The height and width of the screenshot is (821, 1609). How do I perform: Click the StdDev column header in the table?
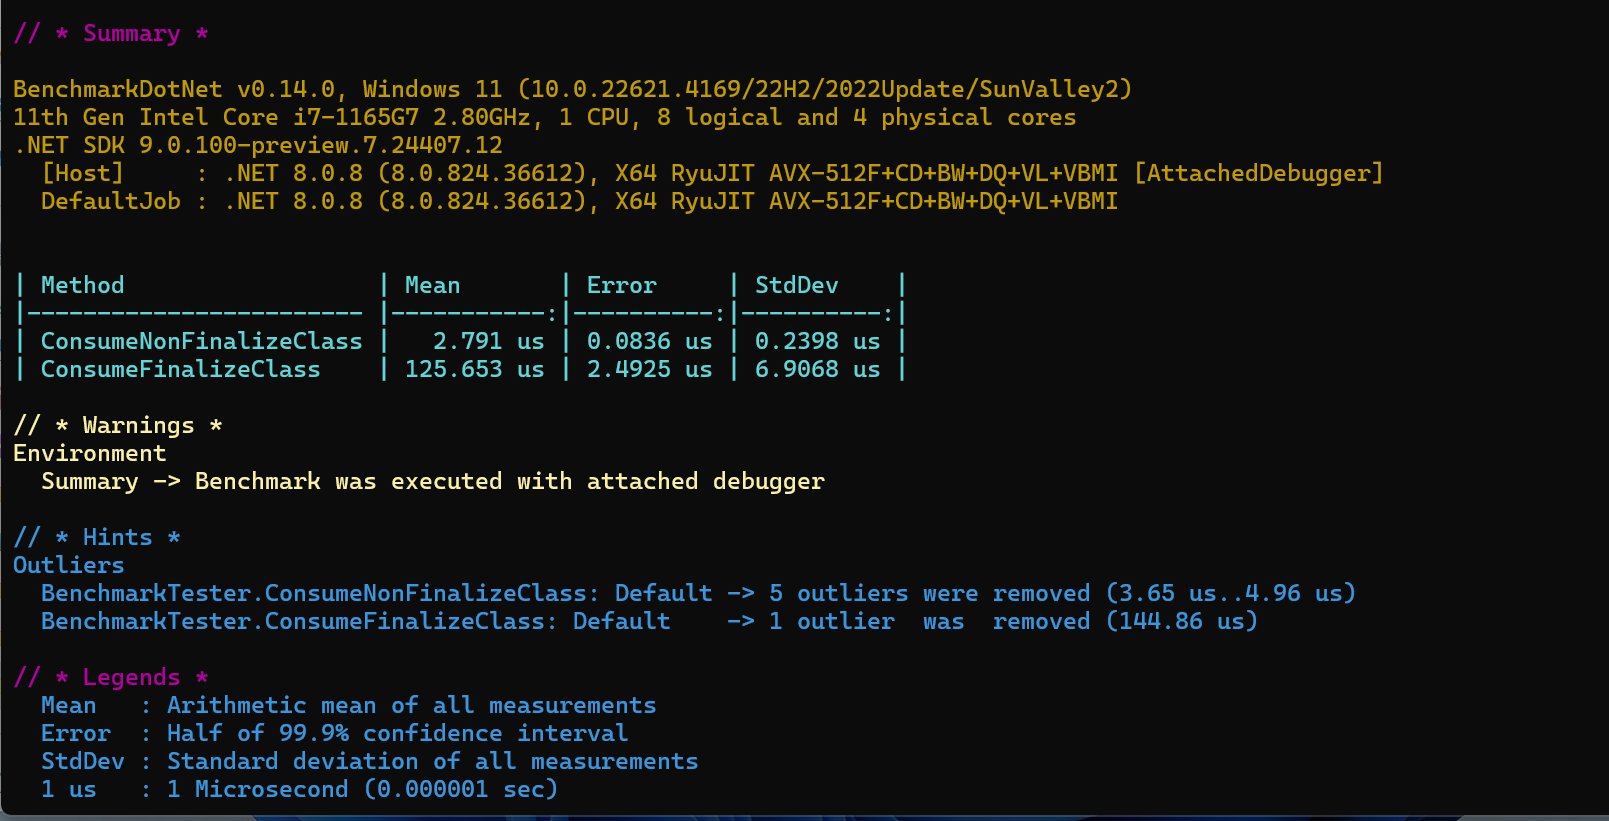796,286
